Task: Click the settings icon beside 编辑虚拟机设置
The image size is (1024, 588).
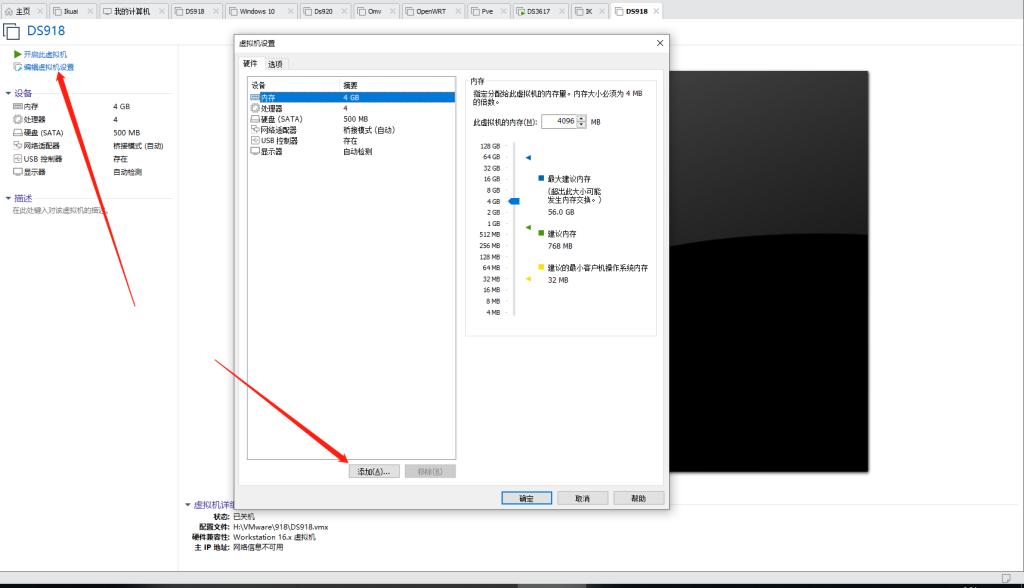Action: pyautogui.click(x=18, y=67)
